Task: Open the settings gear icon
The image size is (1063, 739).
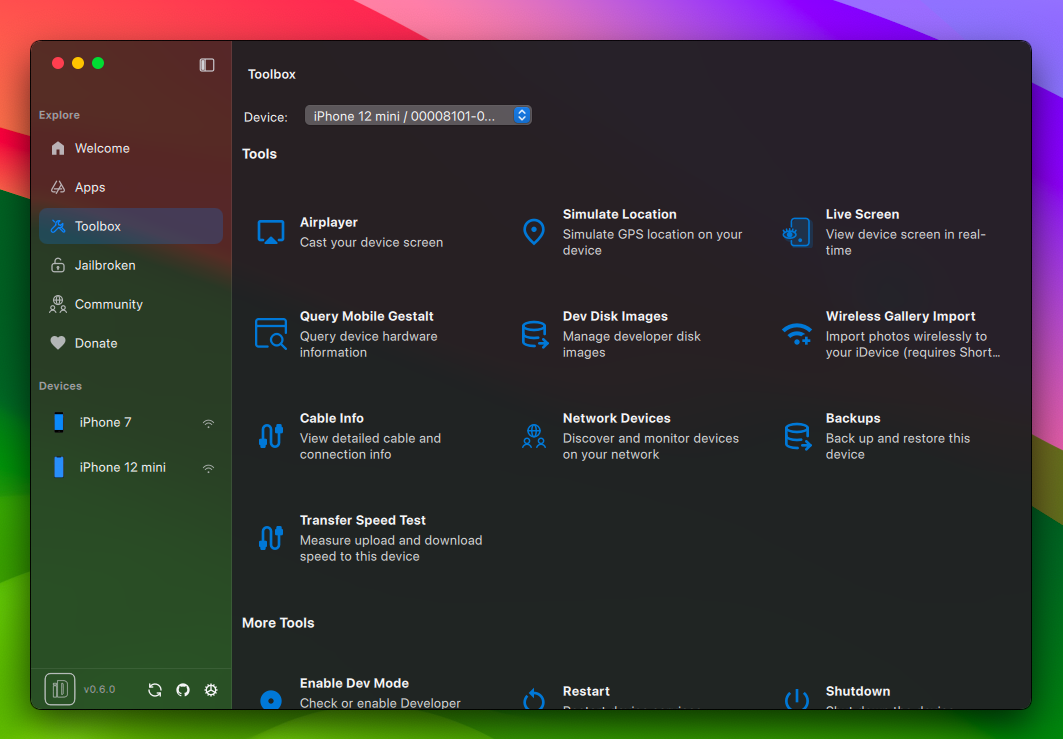Action: click(x=211, y=690)
